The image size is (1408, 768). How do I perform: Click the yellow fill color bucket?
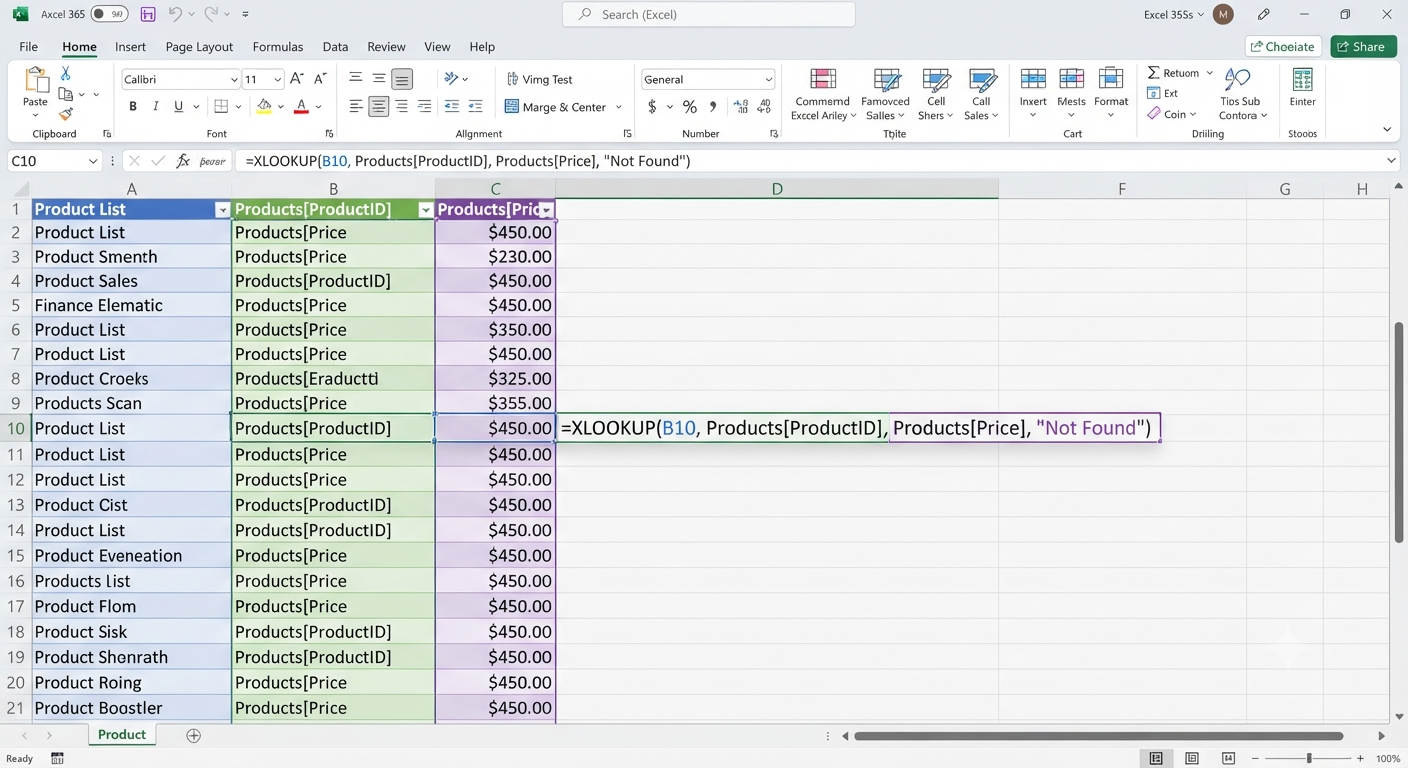(x=264, y=107)
